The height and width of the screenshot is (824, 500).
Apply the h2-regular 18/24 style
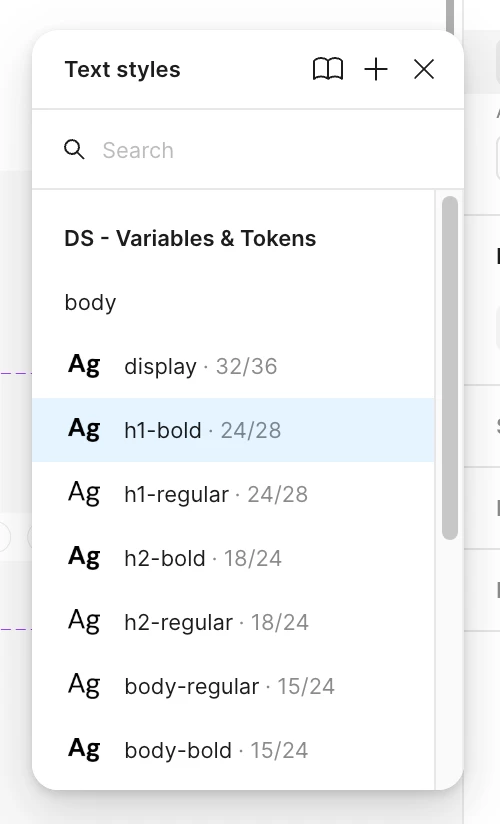tap(233, 622)
